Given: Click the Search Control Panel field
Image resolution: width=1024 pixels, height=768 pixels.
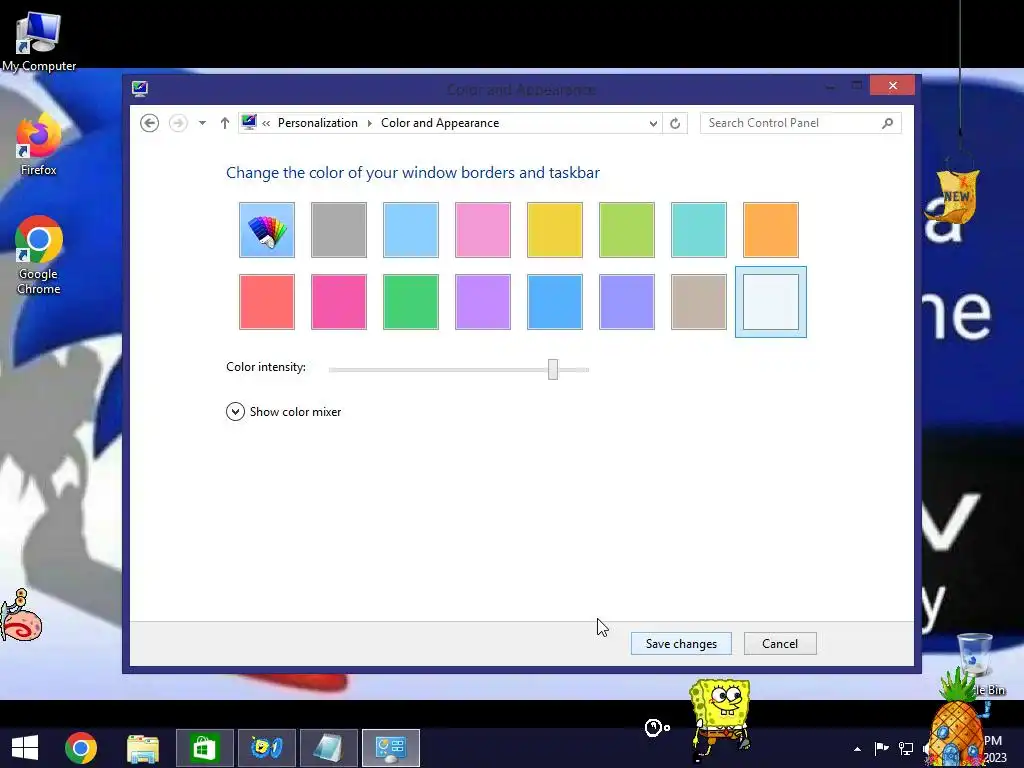Looking at the screenshot, I should coord(801,123).
